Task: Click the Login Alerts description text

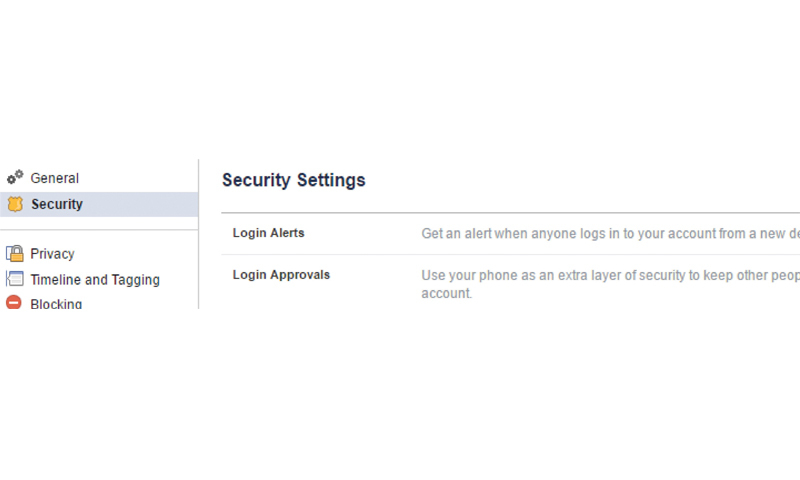Action: pos(610,234)
